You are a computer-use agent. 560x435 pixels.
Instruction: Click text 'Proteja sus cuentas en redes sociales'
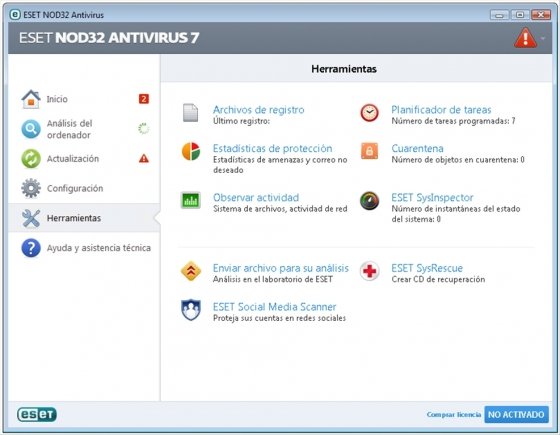(x=279, y=318)
